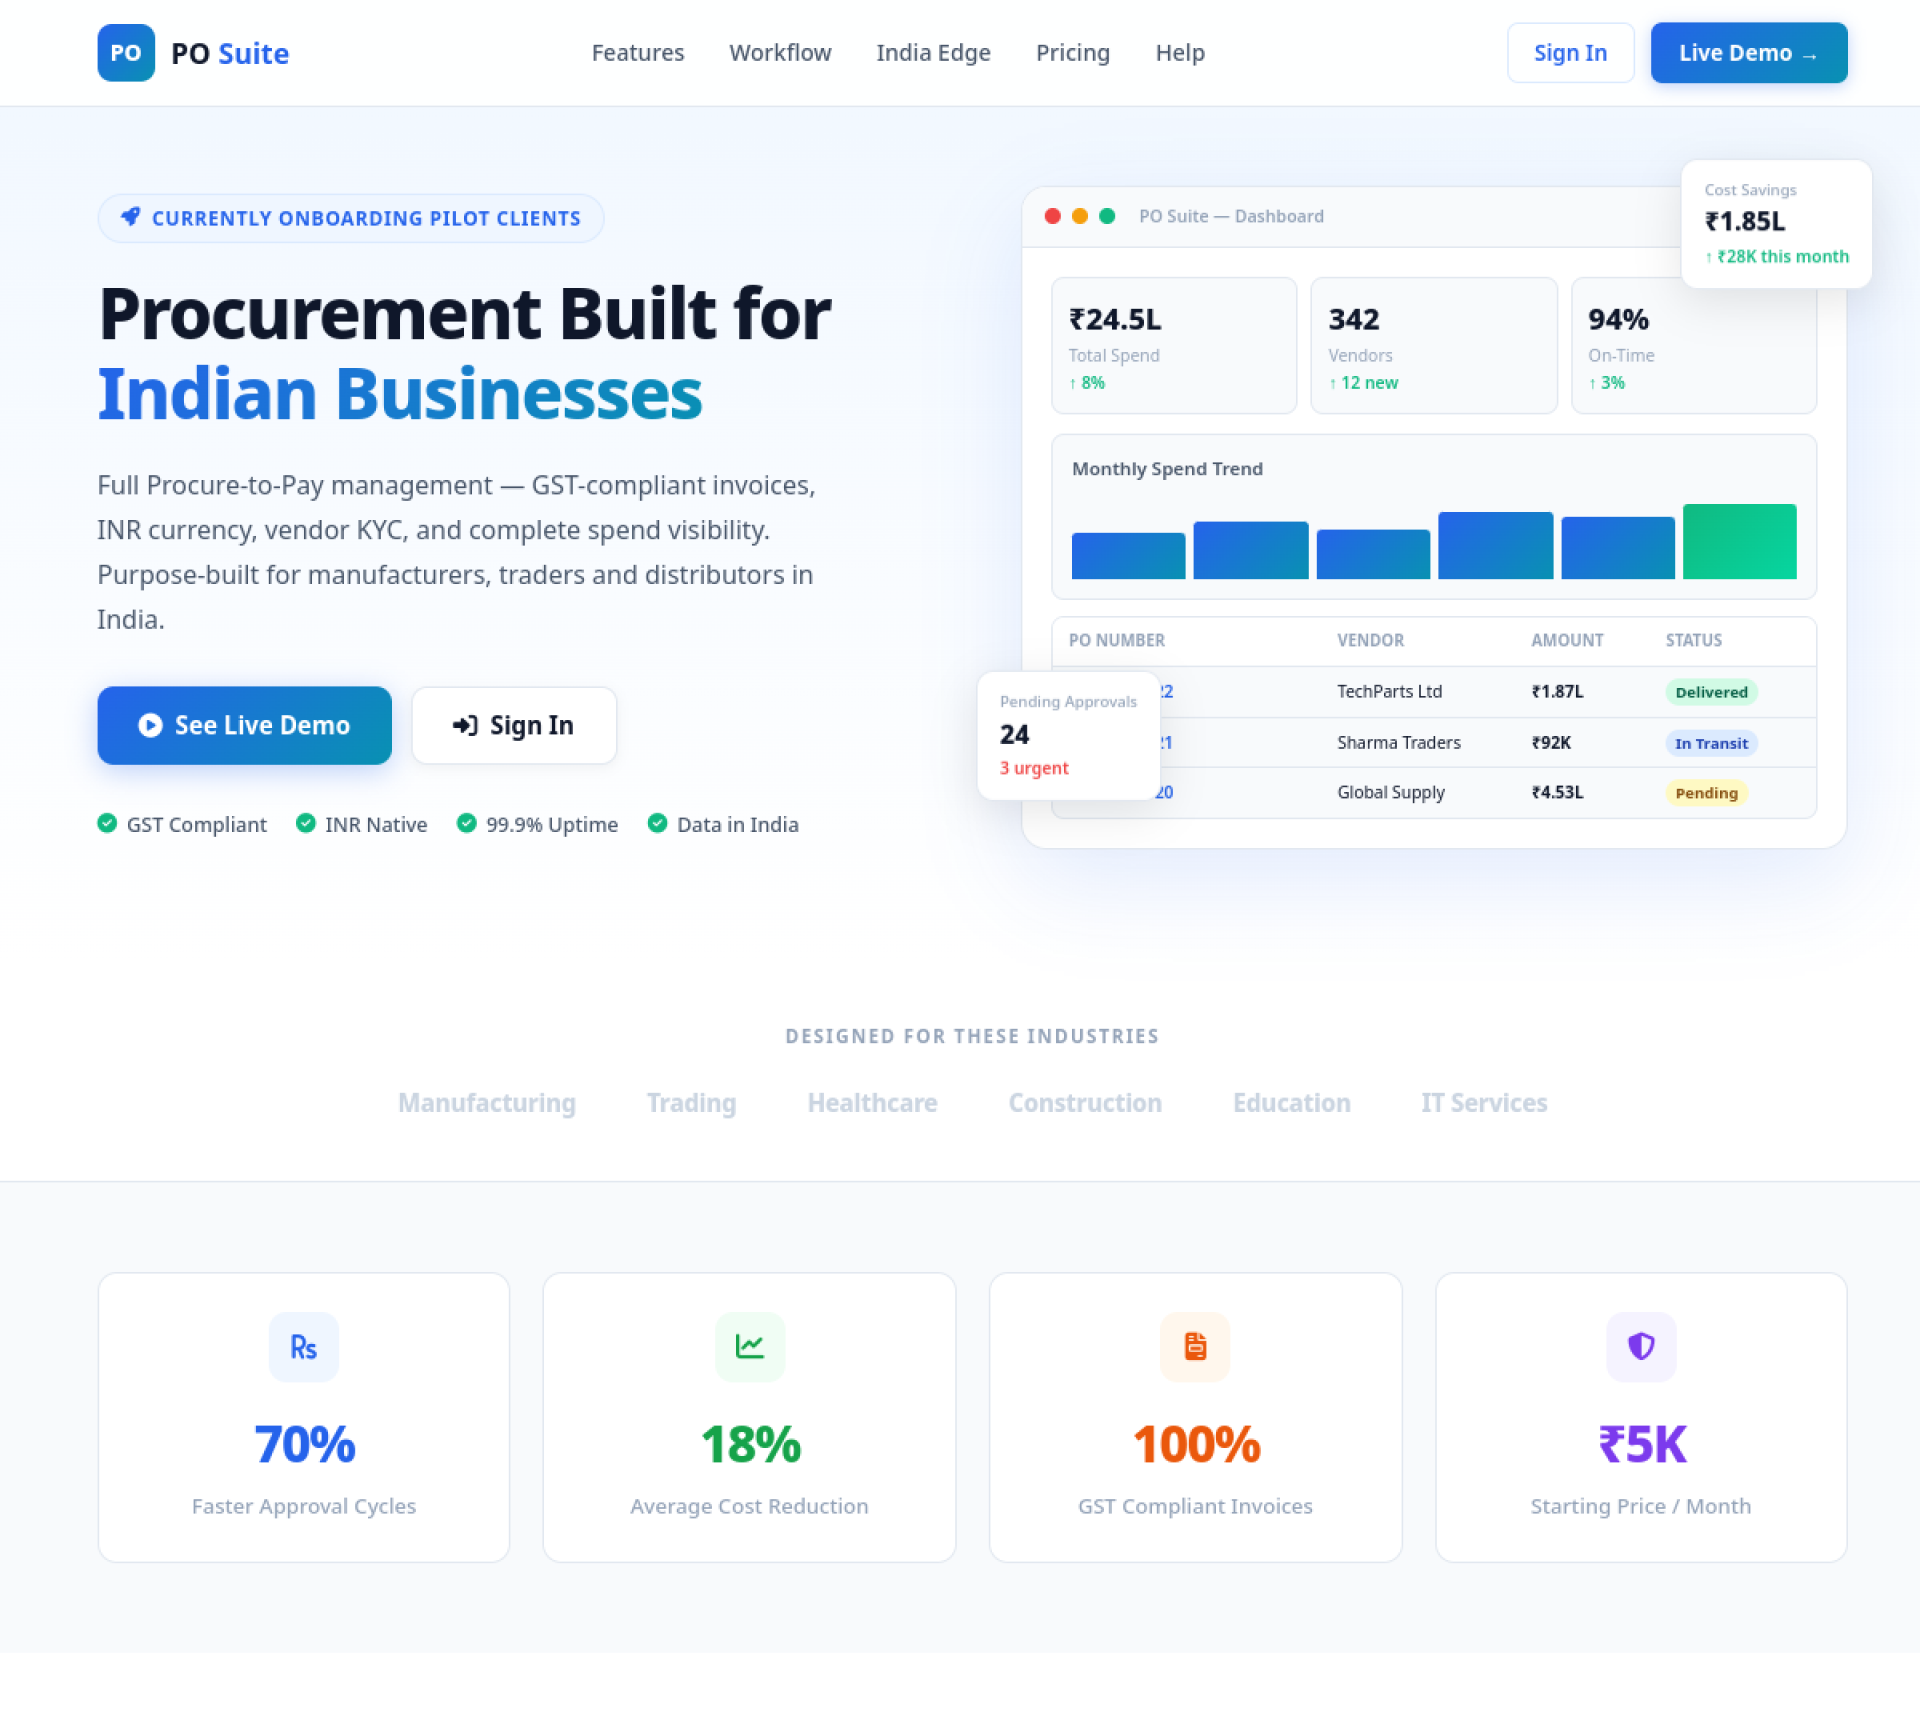
Task: Click the green check next to Data in India
Action: point(657,823)
